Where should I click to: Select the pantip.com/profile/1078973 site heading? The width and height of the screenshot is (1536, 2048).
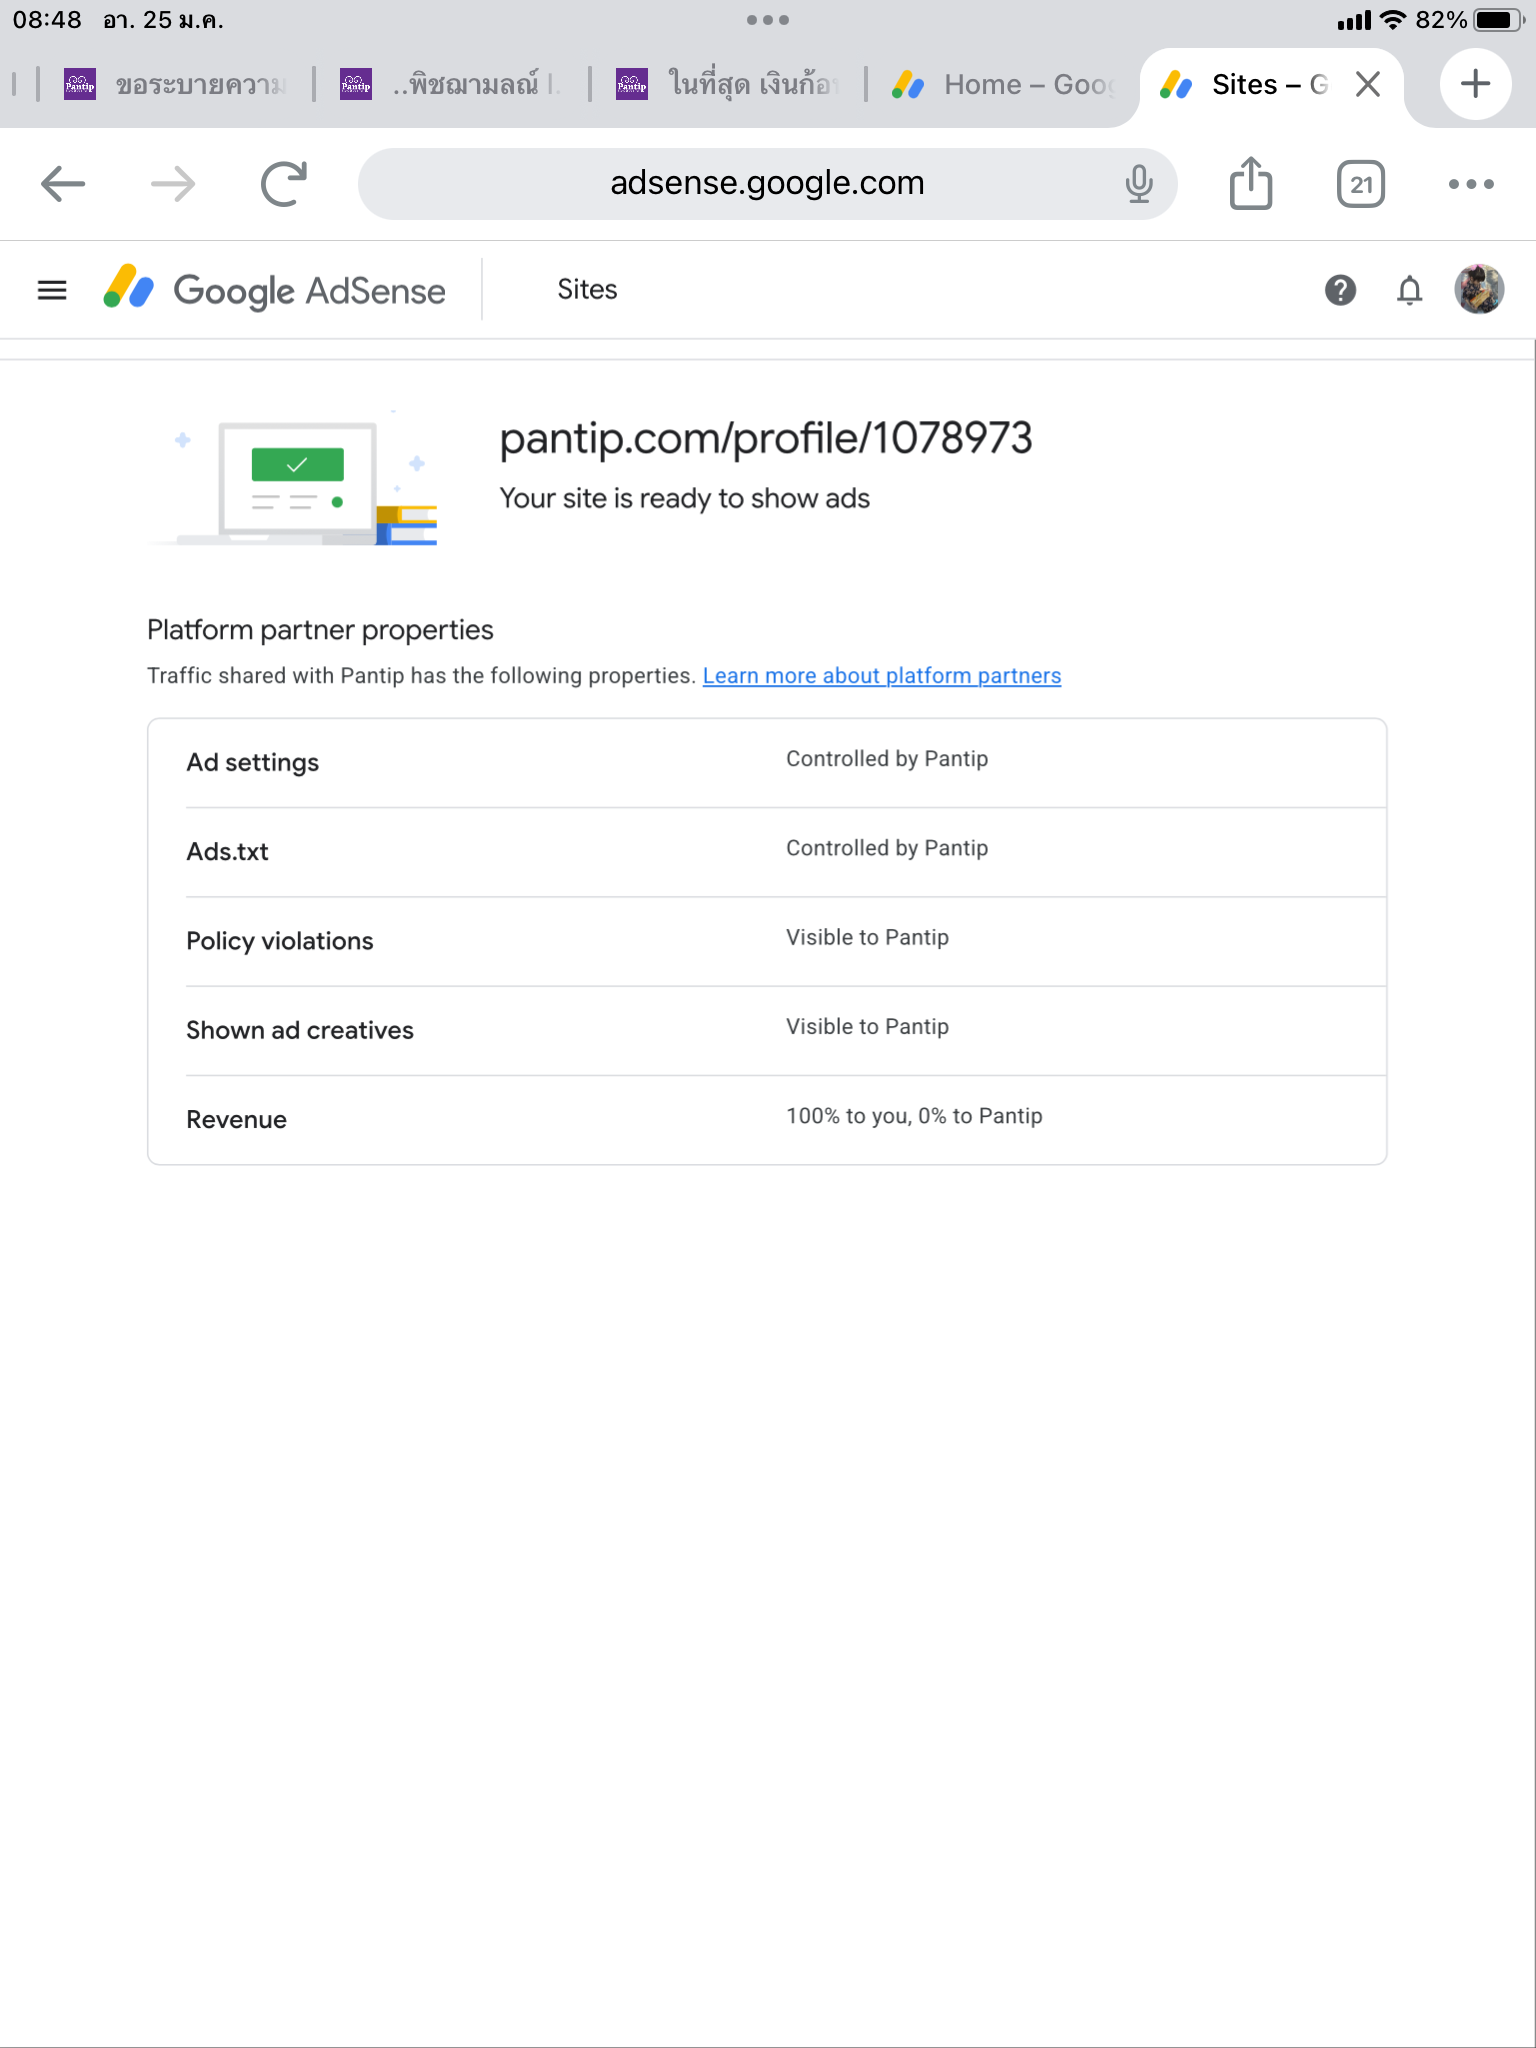tap(765, 439)
